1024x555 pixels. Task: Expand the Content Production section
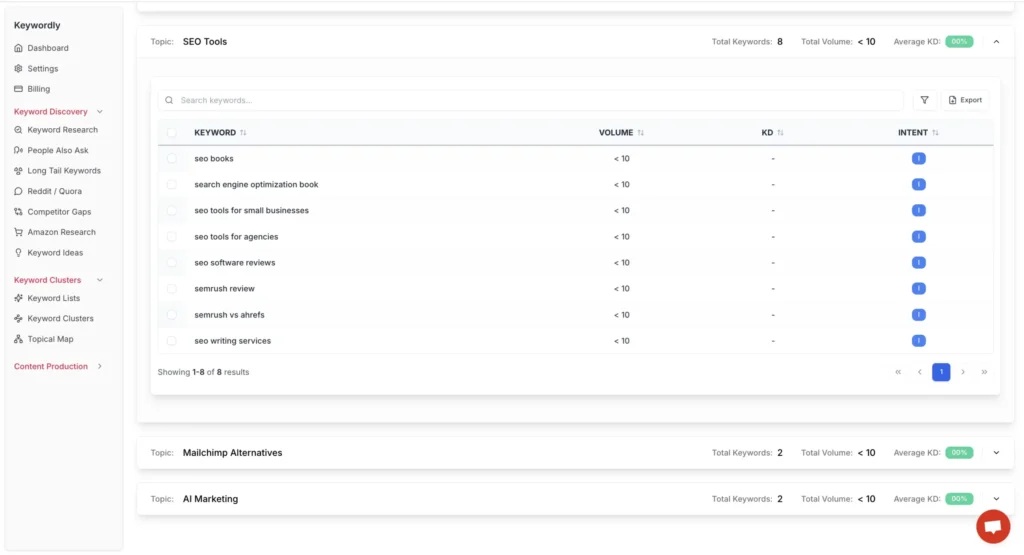(x=99, y=366)
